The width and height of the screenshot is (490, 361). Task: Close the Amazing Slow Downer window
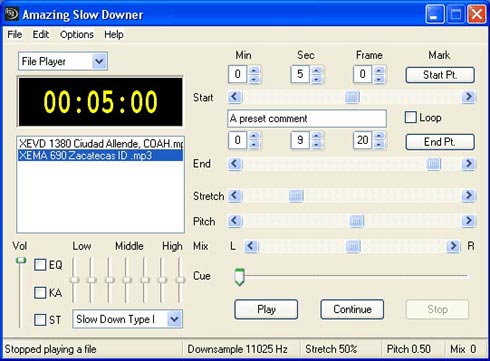click(477, 14)
